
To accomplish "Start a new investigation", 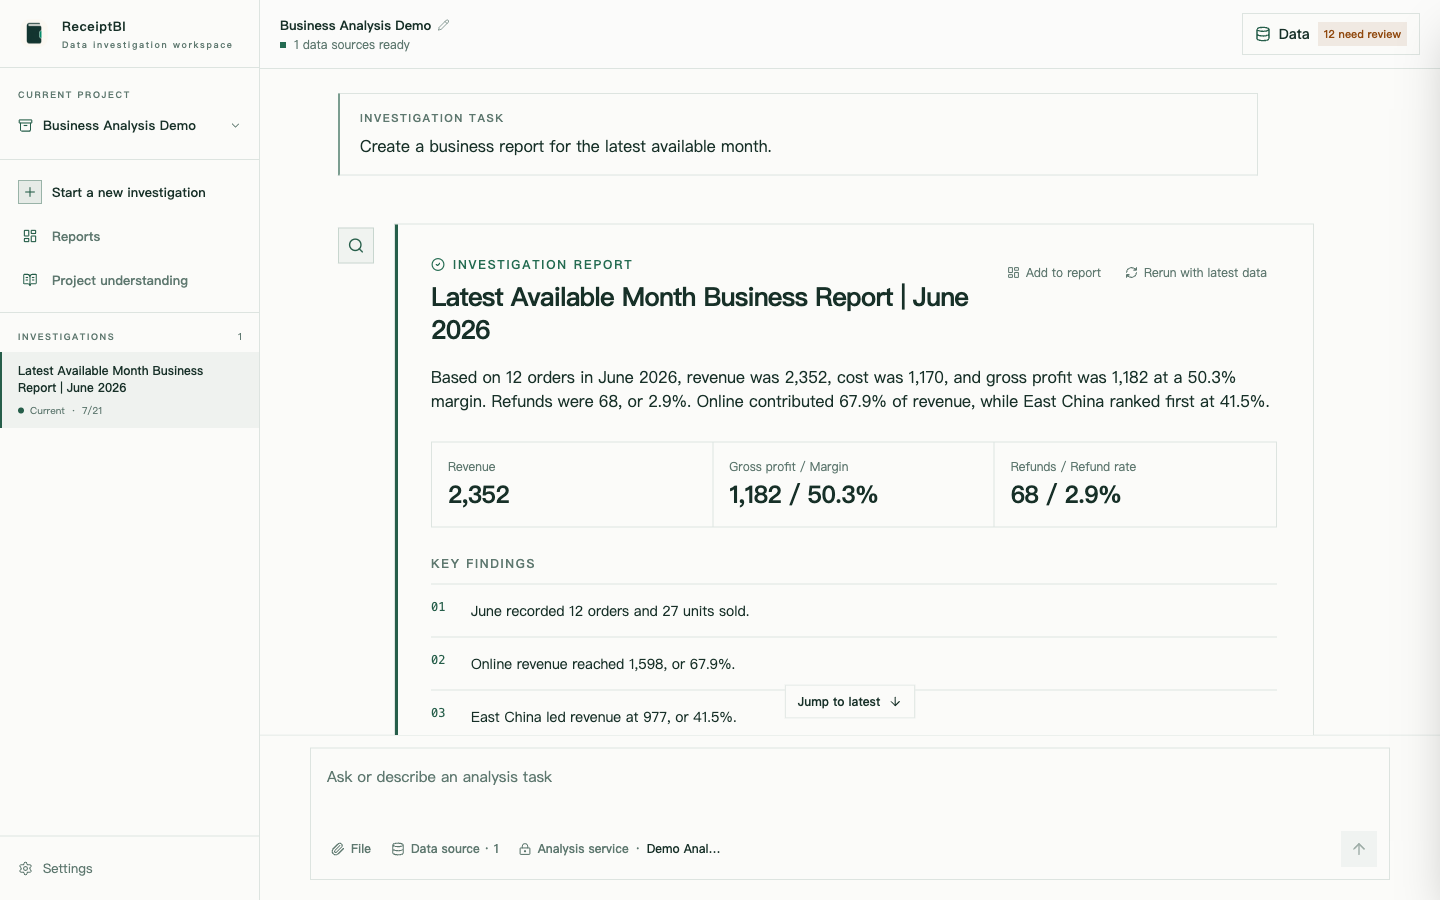I will tap(130, 192).
